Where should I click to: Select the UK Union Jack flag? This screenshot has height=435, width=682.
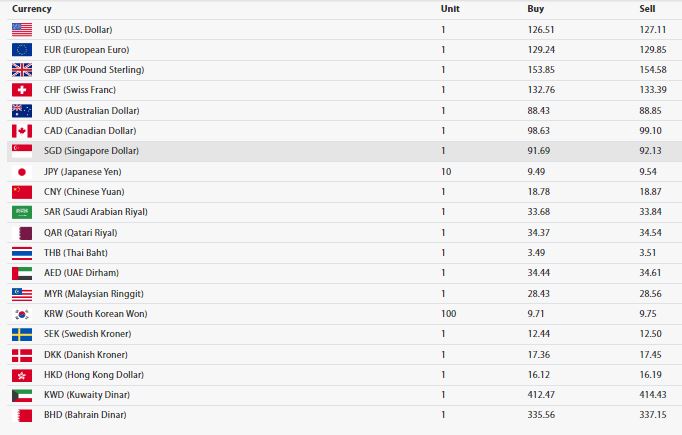(22, 70)
